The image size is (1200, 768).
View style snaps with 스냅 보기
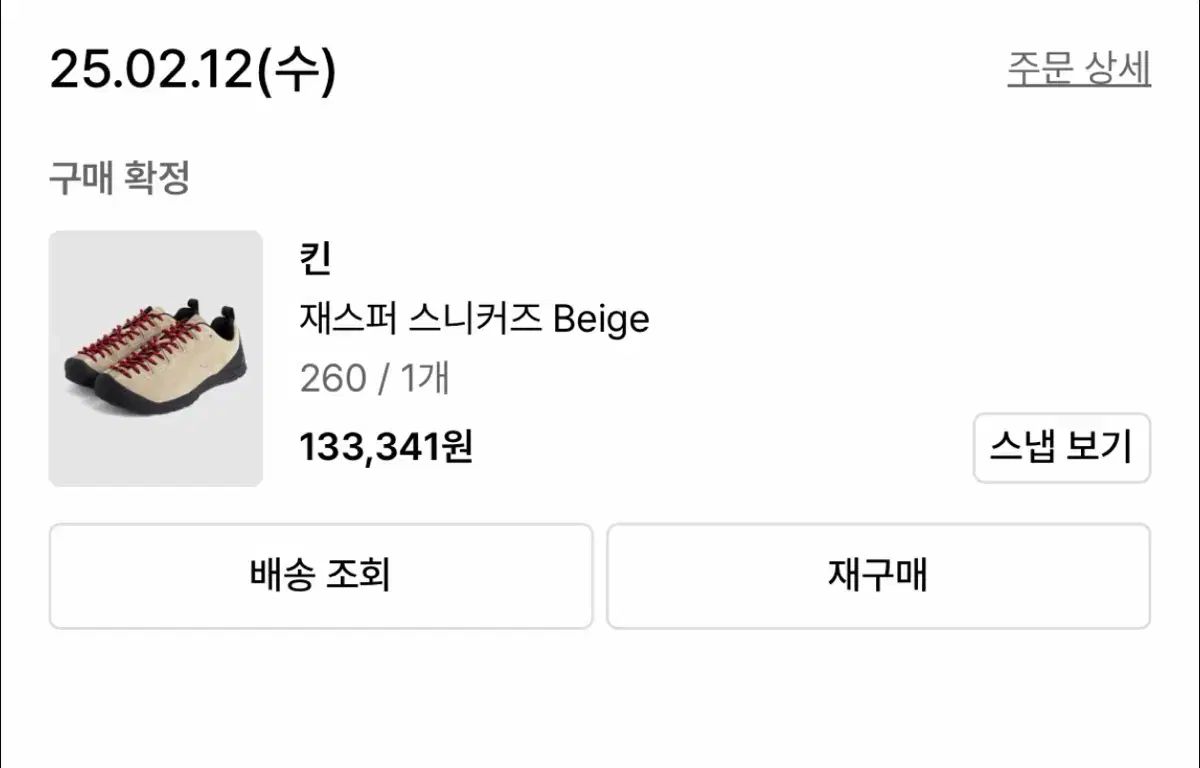coord(1061,448)
